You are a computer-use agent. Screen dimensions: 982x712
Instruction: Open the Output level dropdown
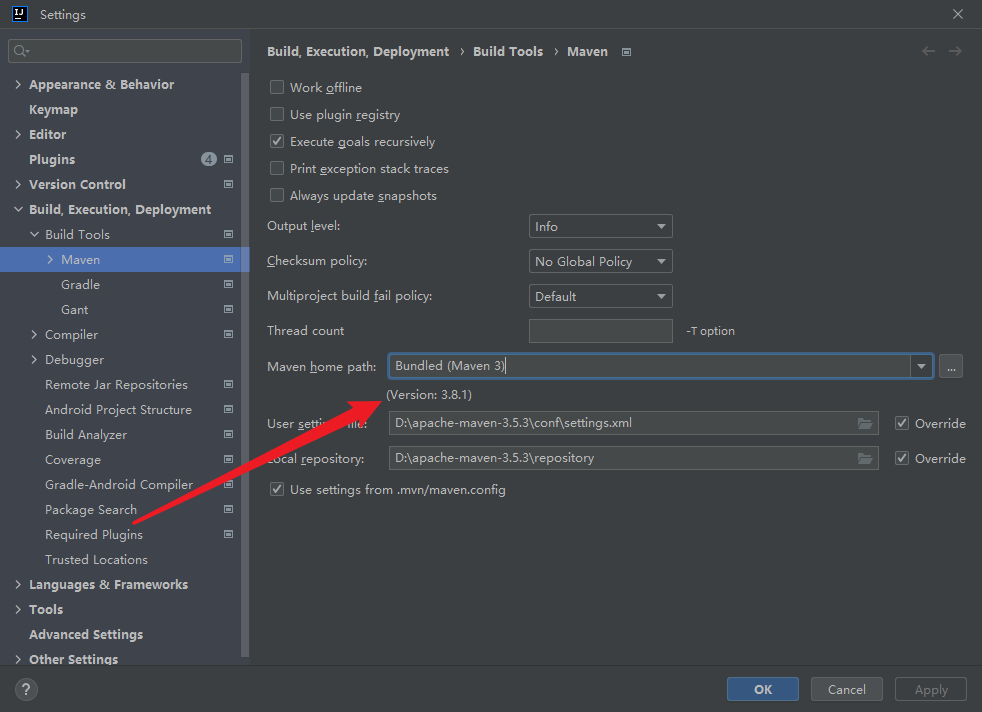[601, 226]
